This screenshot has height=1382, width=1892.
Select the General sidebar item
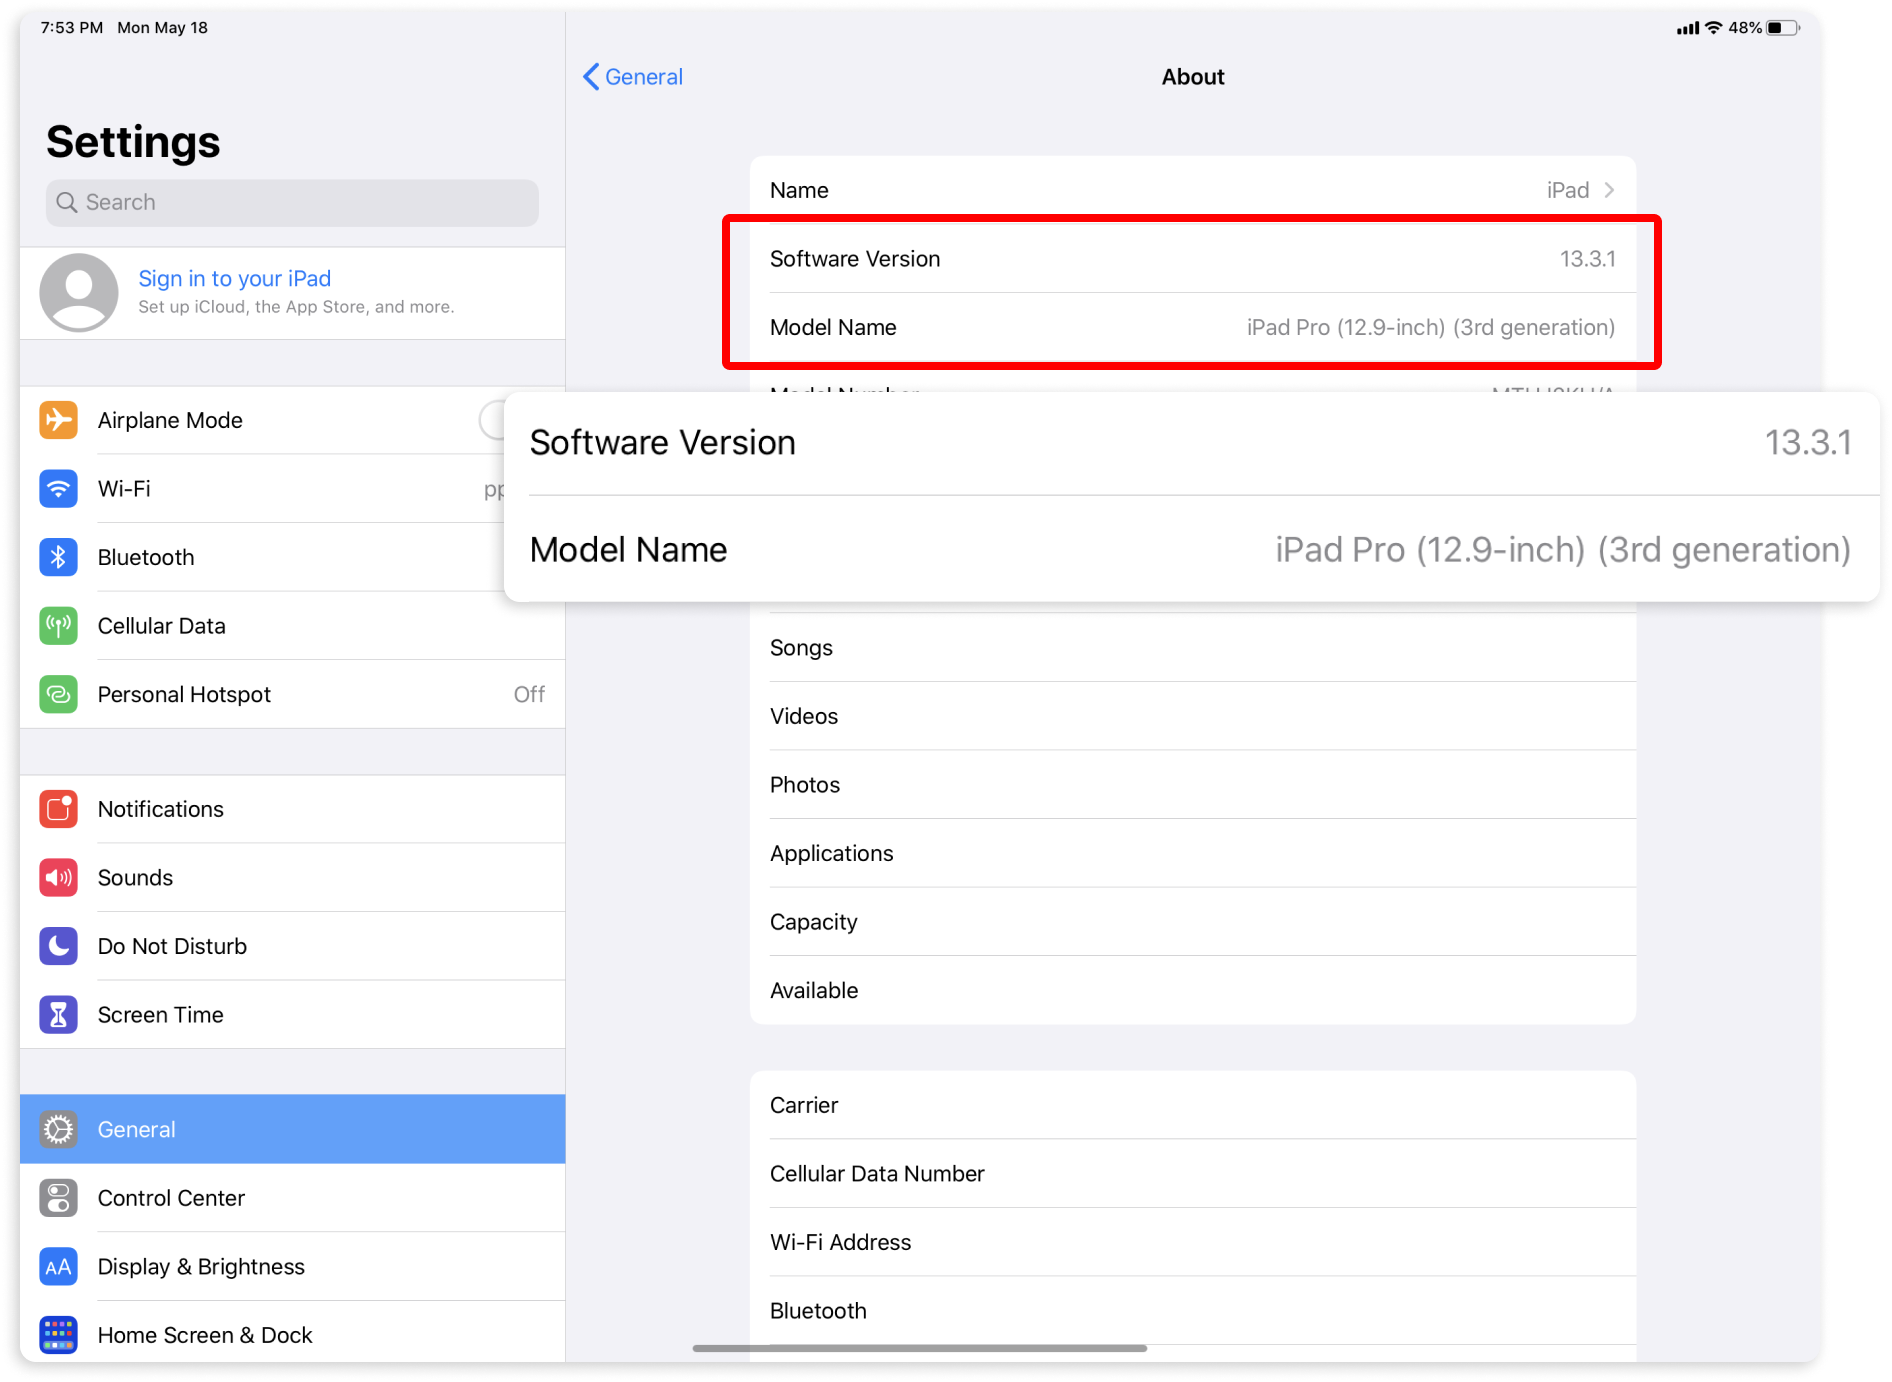pos(292,1129)
